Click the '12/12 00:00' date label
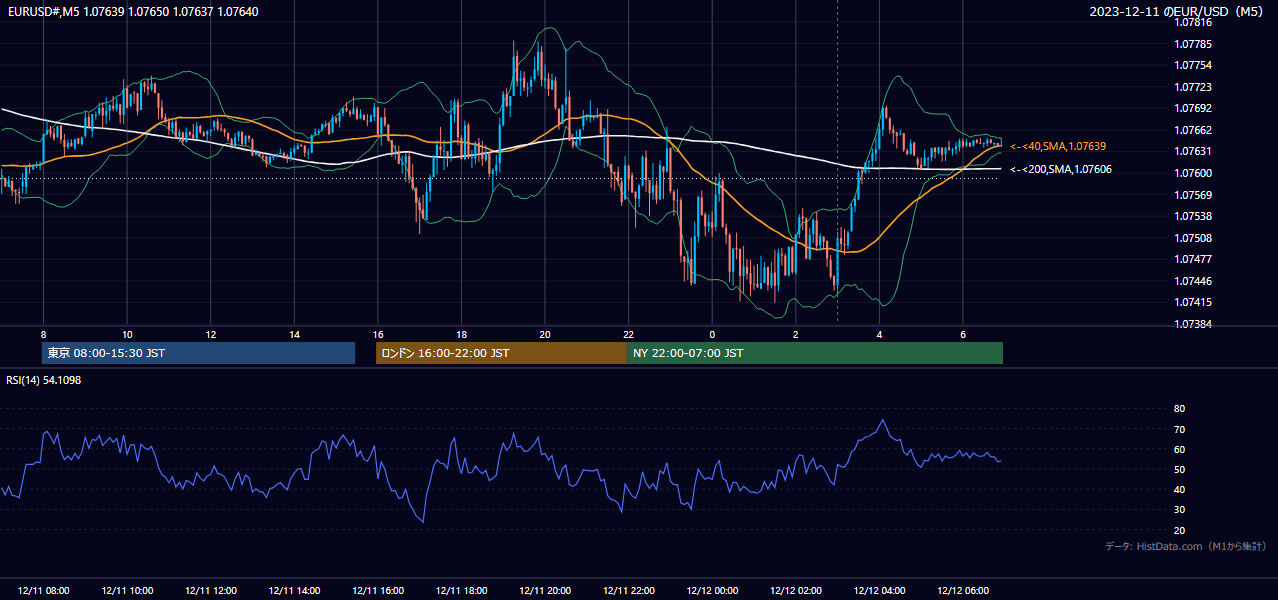This screenshot has width=1278, height=600. point(712,591)
